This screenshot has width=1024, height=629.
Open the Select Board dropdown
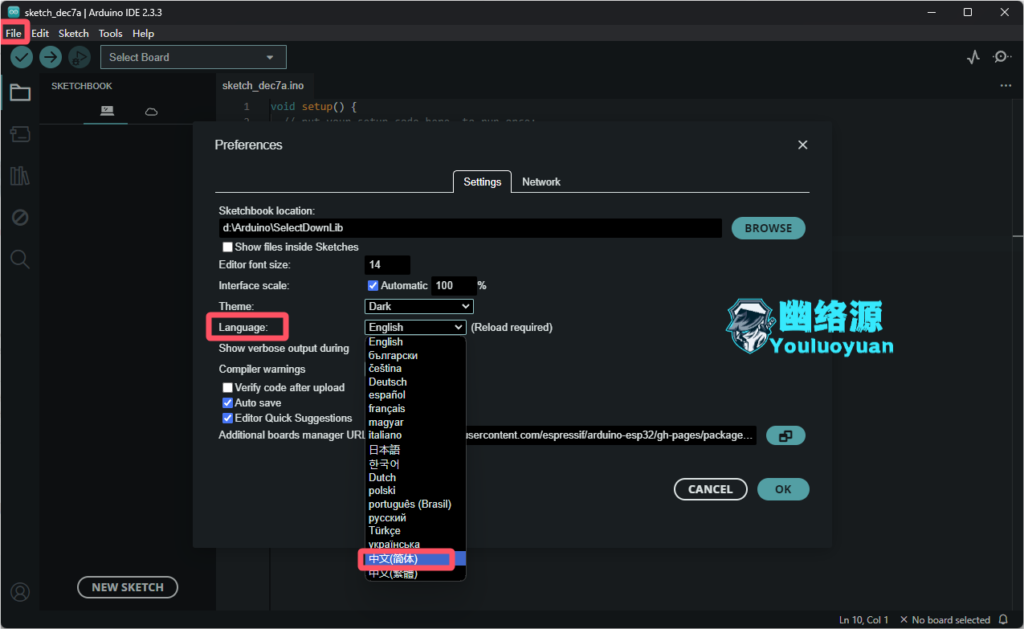pos(193,57)
